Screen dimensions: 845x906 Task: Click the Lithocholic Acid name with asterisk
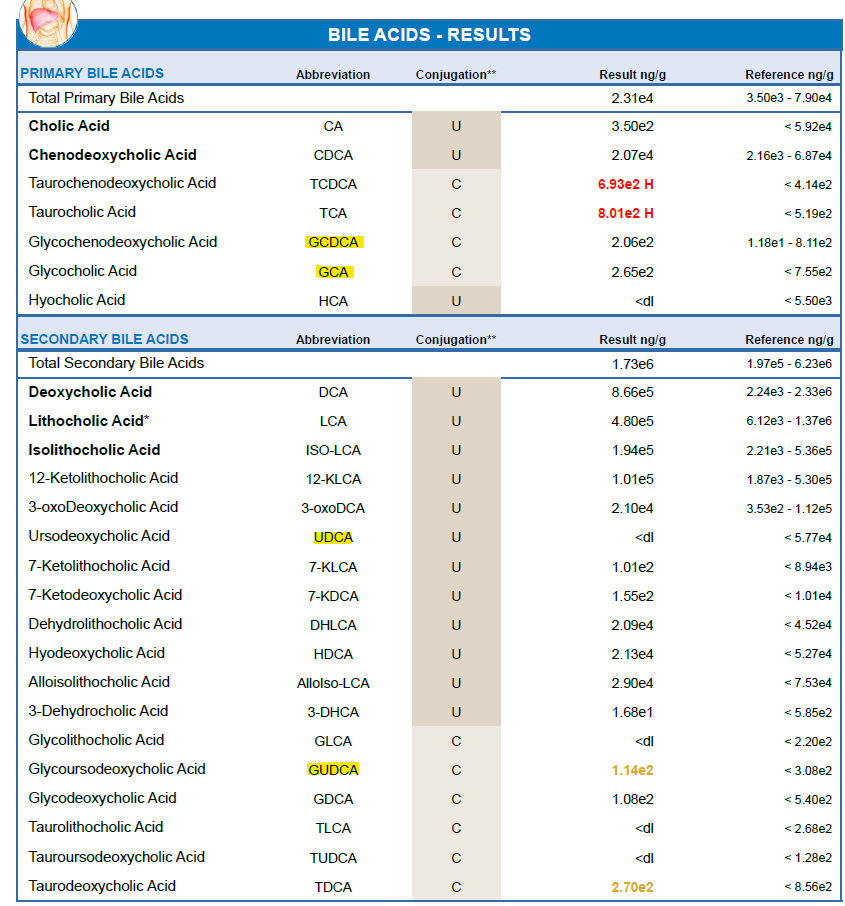88,421
